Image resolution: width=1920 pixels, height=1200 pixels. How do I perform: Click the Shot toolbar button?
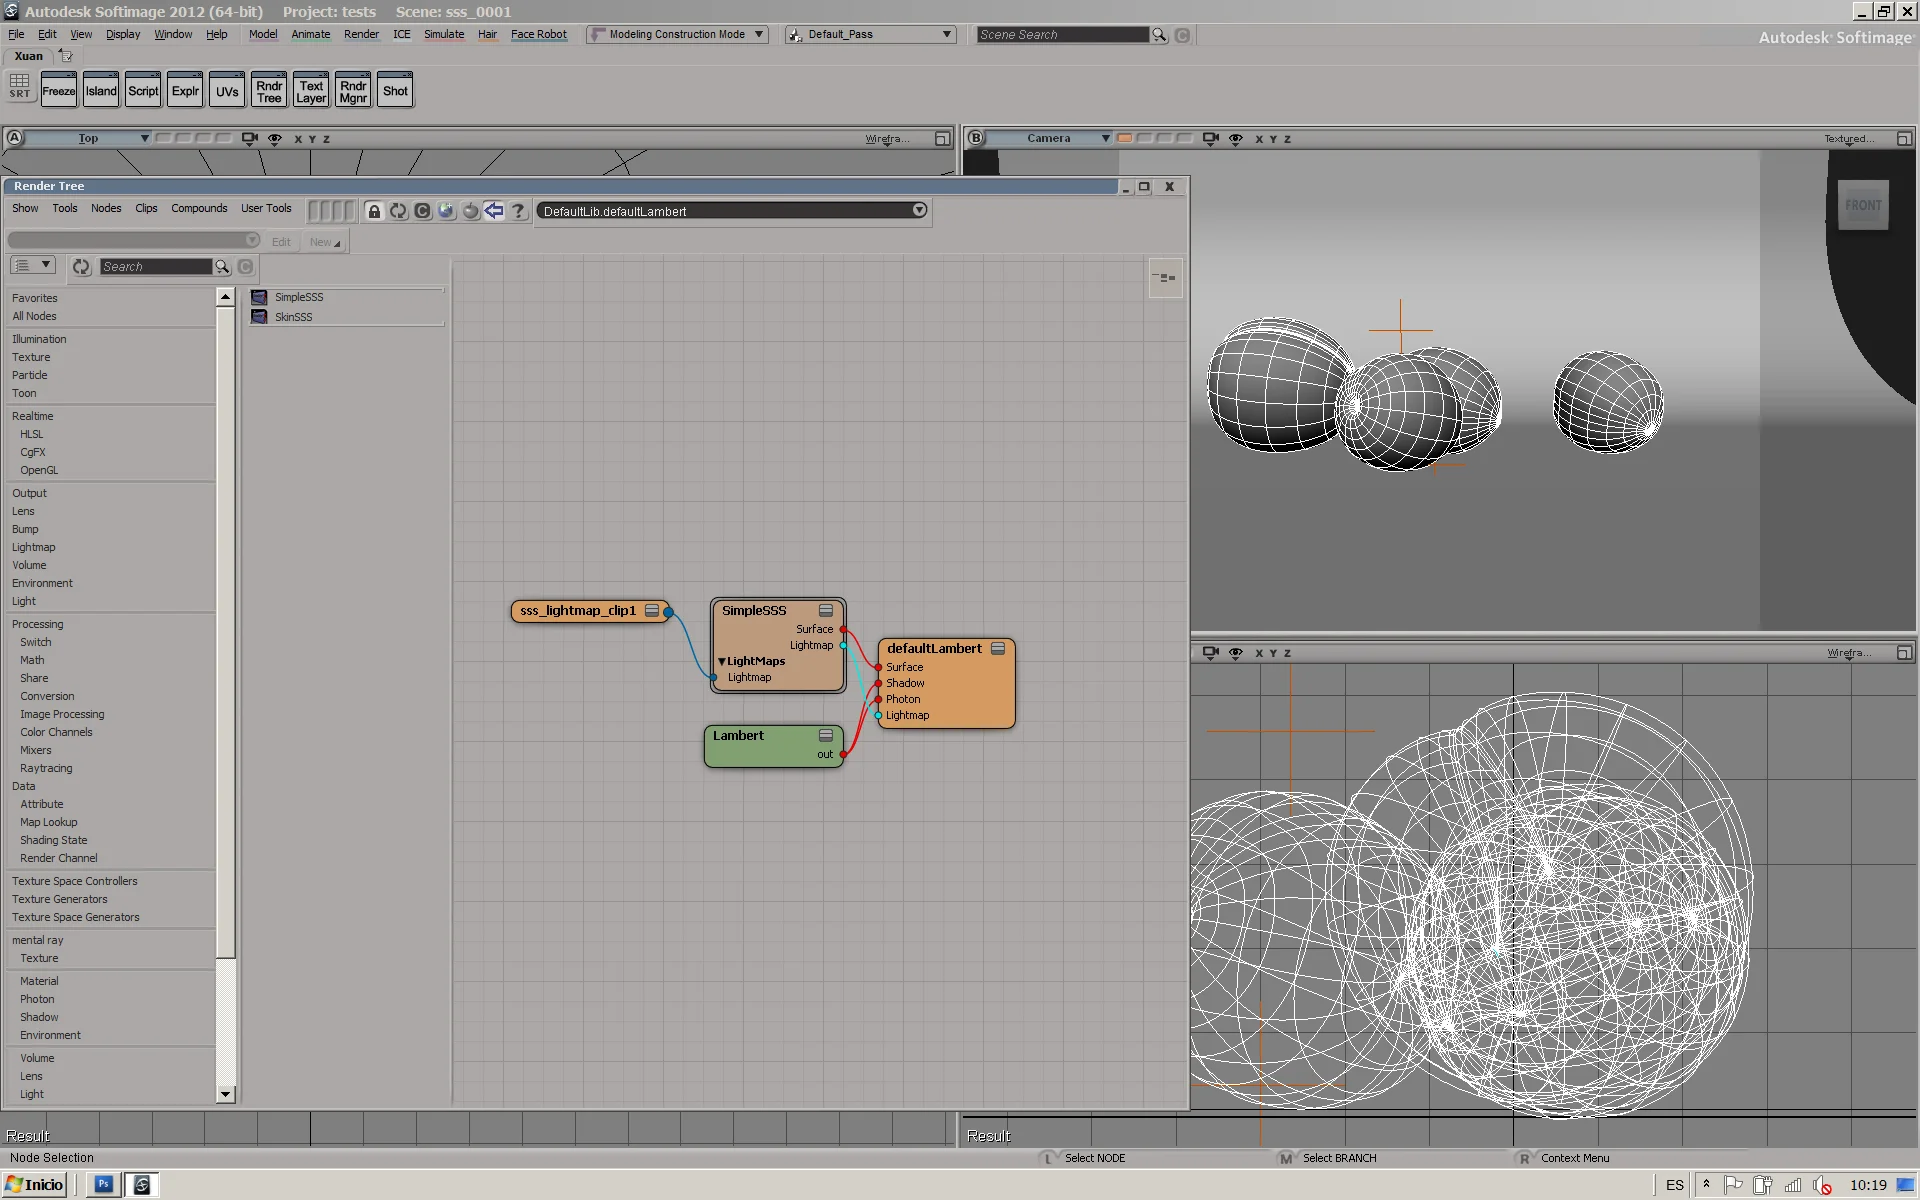click(x=395, y=91)
